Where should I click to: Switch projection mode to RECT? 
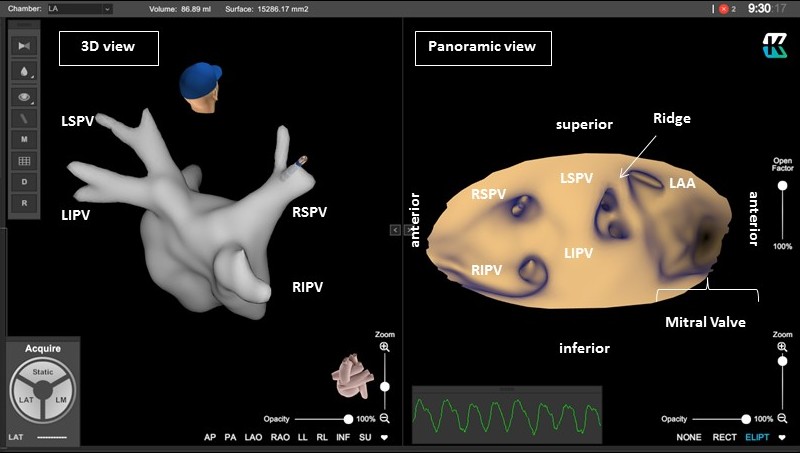pyautogui.click(x=722, y=438)
